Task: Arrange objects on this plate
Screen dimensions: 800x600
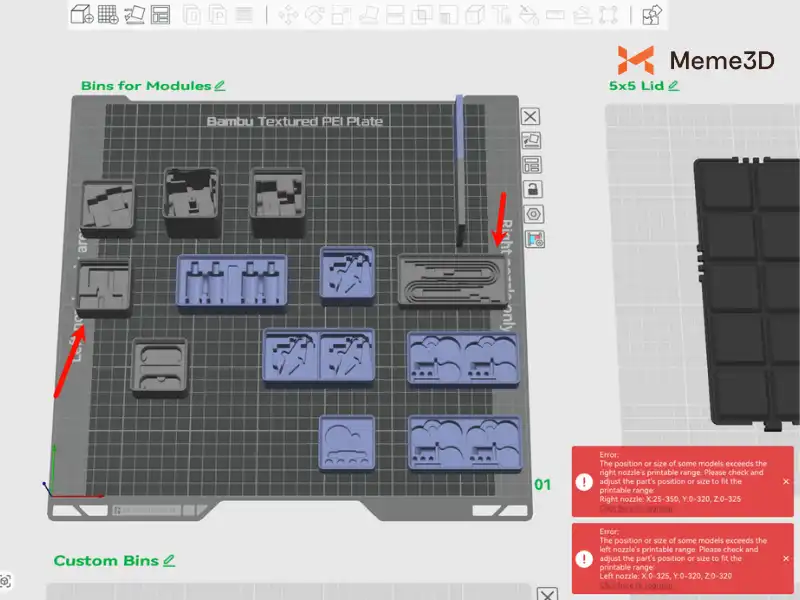Action: pos(532,165)
